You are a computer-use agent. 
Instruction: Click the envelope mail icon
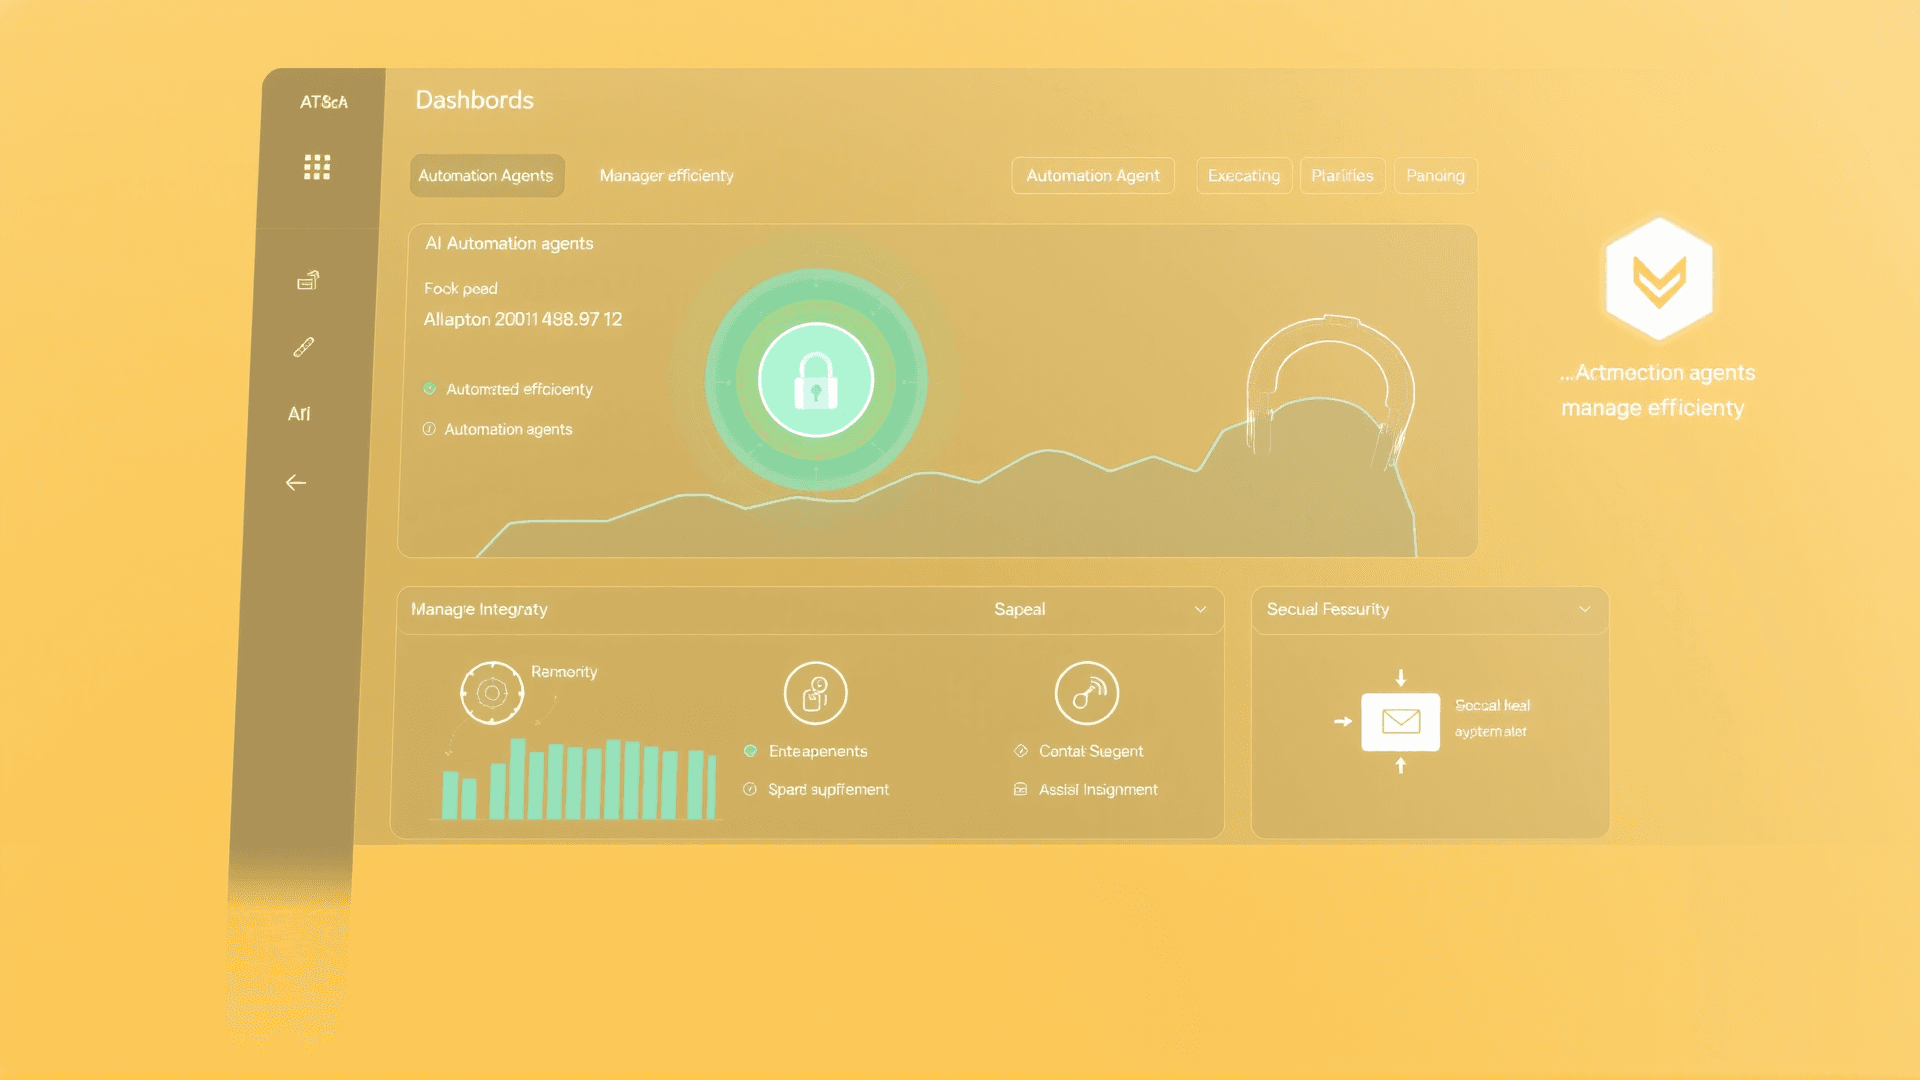tap(1400, 721)
